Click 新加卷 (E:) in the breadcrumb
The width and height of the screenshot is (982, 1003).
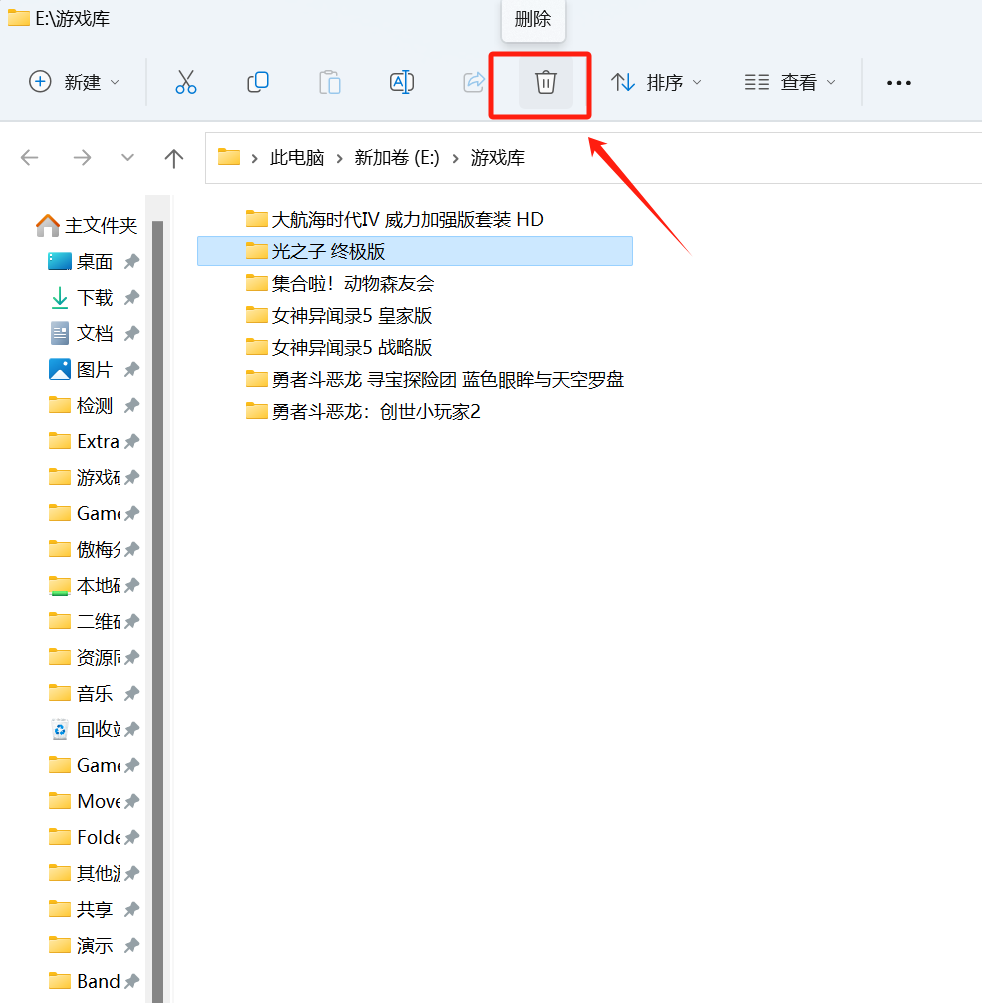tap(397, 157)
